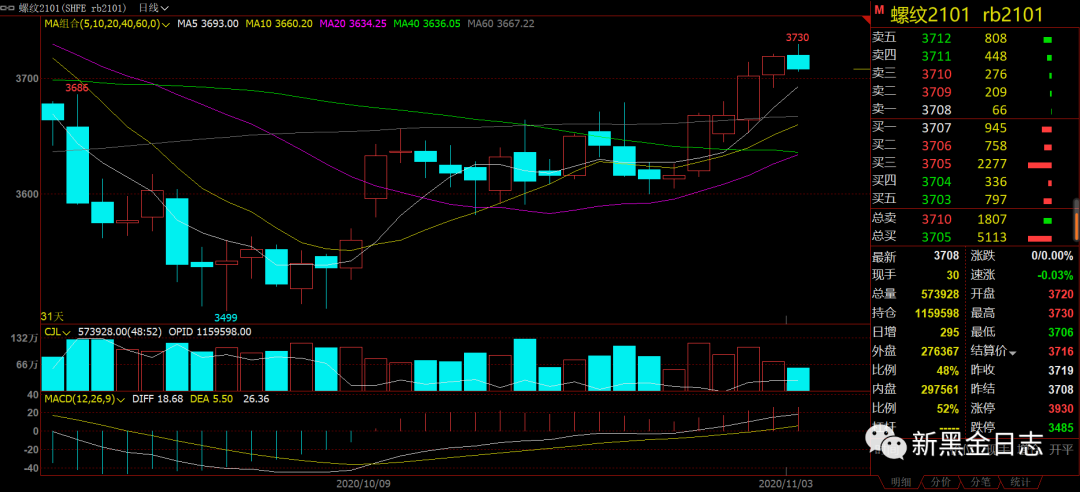
Task: Click the MA60 3667.22 label
Action: pyautogui.click(x=501, y=23)
